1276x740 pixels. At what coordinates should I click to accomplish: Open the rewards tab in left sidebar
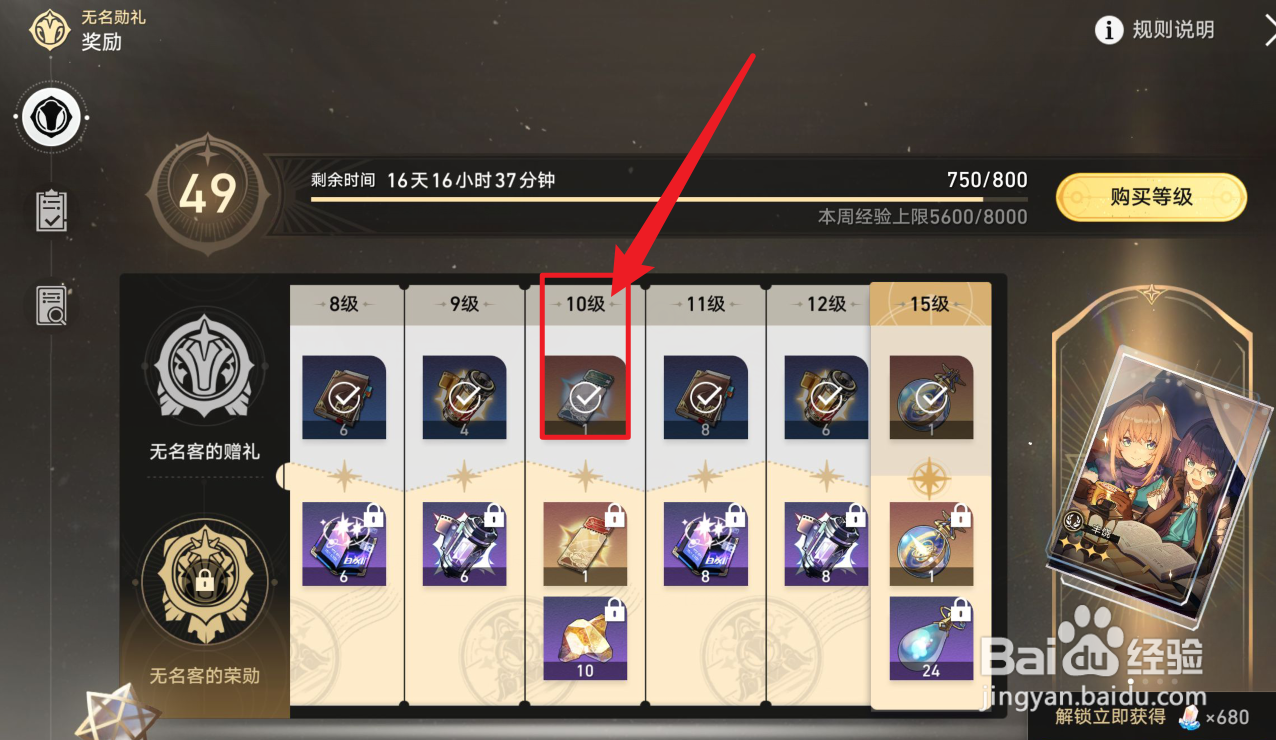51,118
